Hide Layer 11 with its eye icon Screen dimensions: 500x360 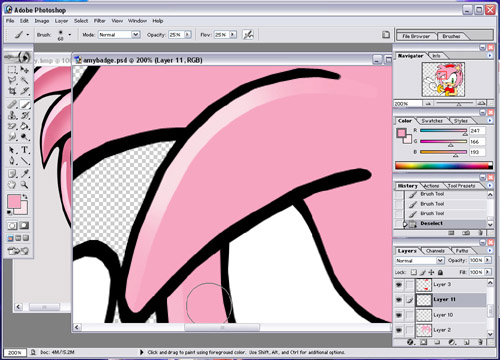pos(399,300)
